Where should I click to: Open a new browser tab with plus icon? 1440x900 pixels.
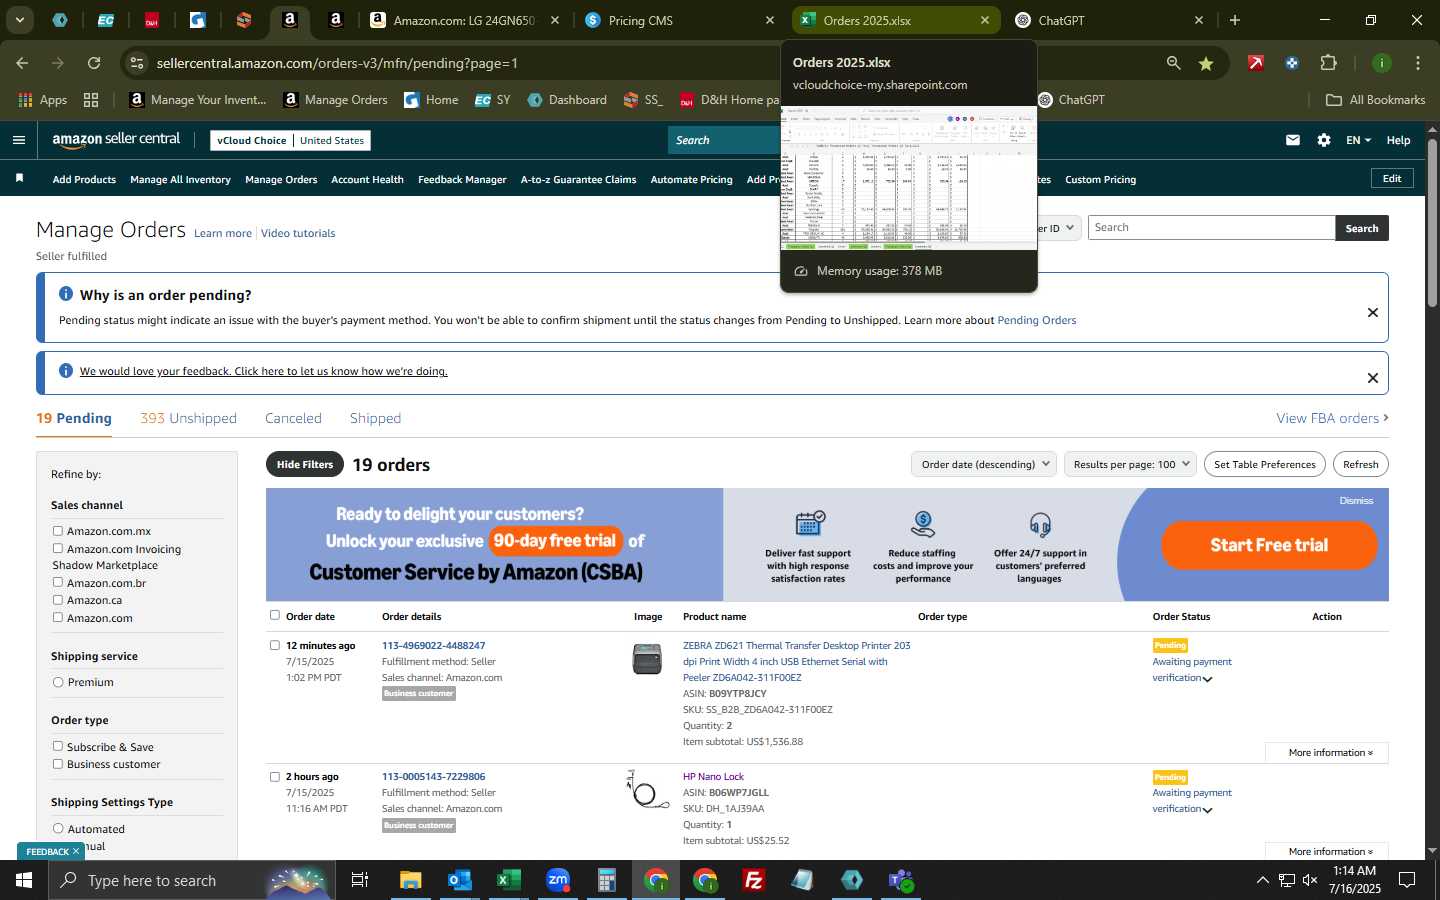pos(1235,20)
